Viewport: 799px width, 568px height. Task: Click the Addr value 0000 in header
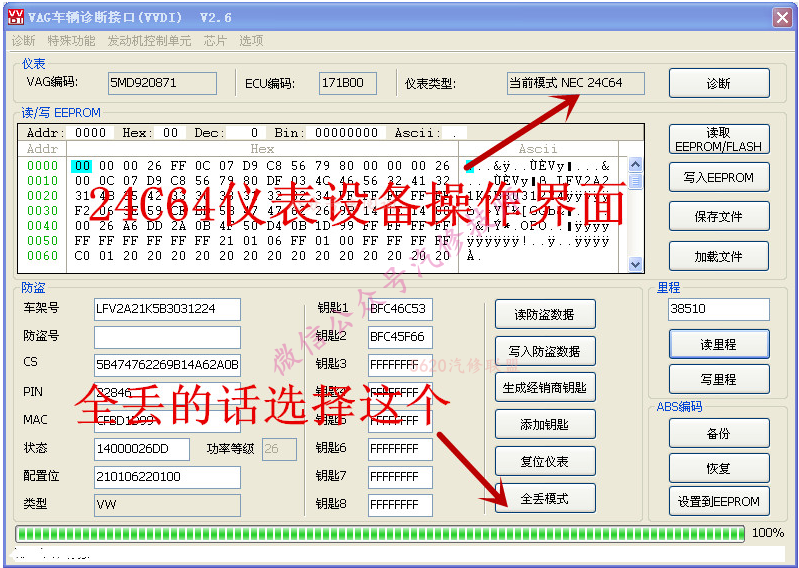90,133
